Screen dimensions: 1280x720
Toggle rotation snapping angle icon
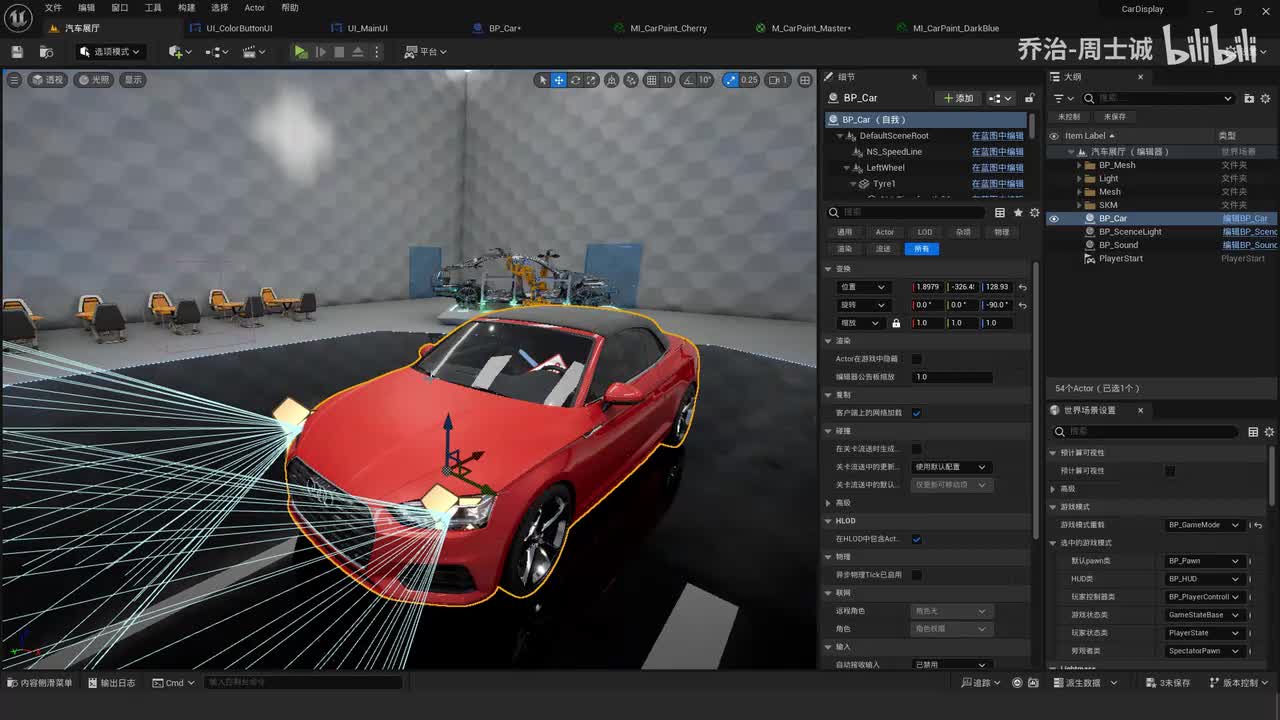(x=689, y=80)
